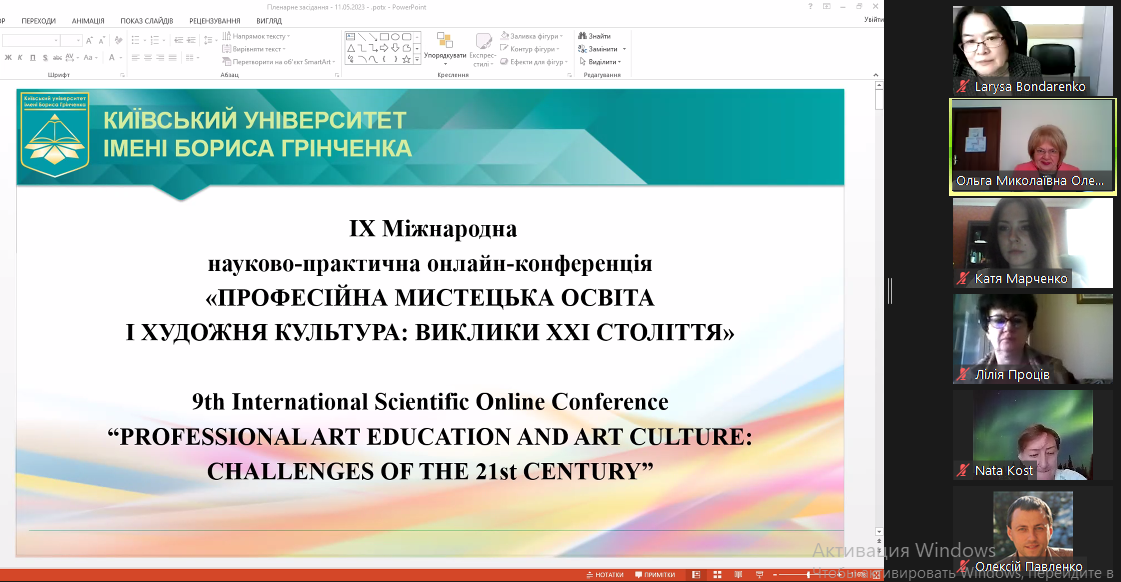Open the Нотатки notes pane
The image size is (1121, 582).
(605, 575)
